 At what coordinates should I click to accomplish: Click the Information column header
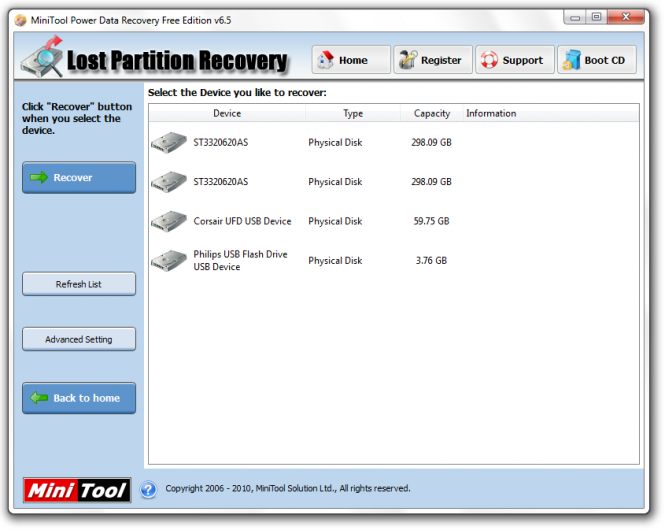(x=550, y=114)
